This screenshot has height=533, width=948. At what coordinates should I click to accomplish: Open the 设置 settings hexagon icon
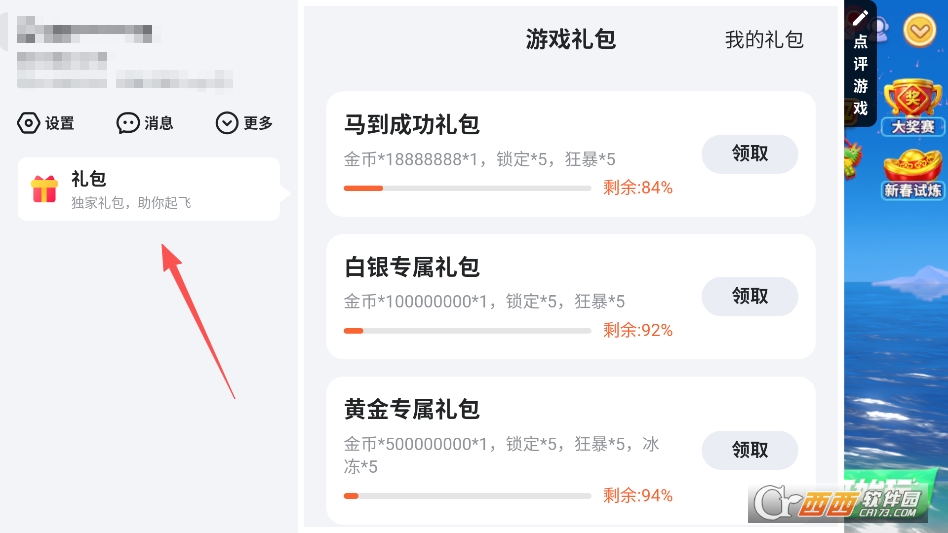(29, 123)
